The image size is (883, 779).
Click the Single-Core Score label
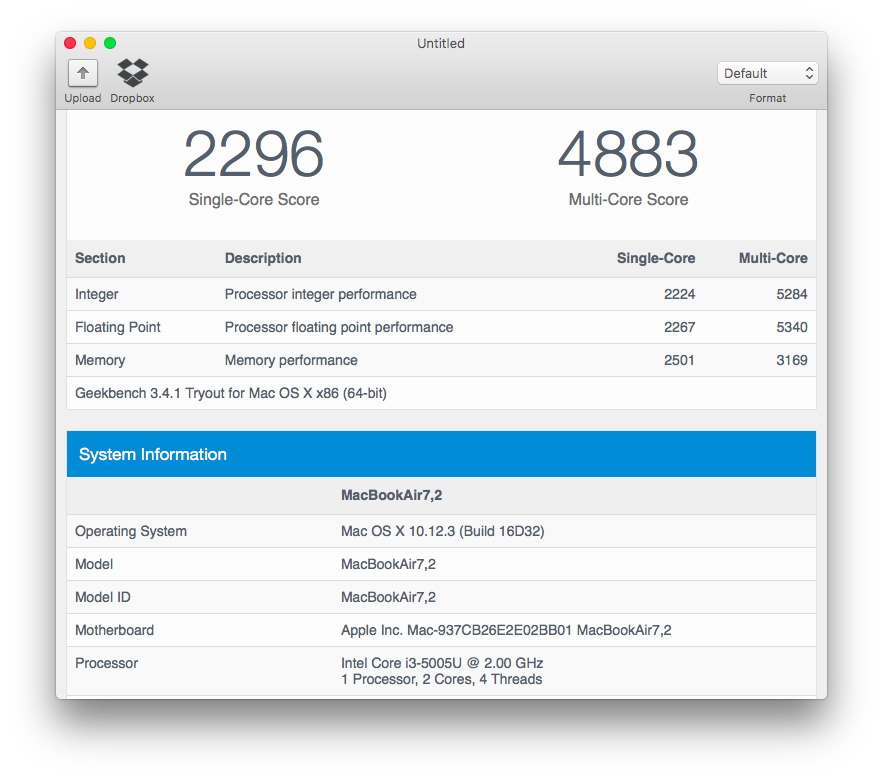point(254,199)
